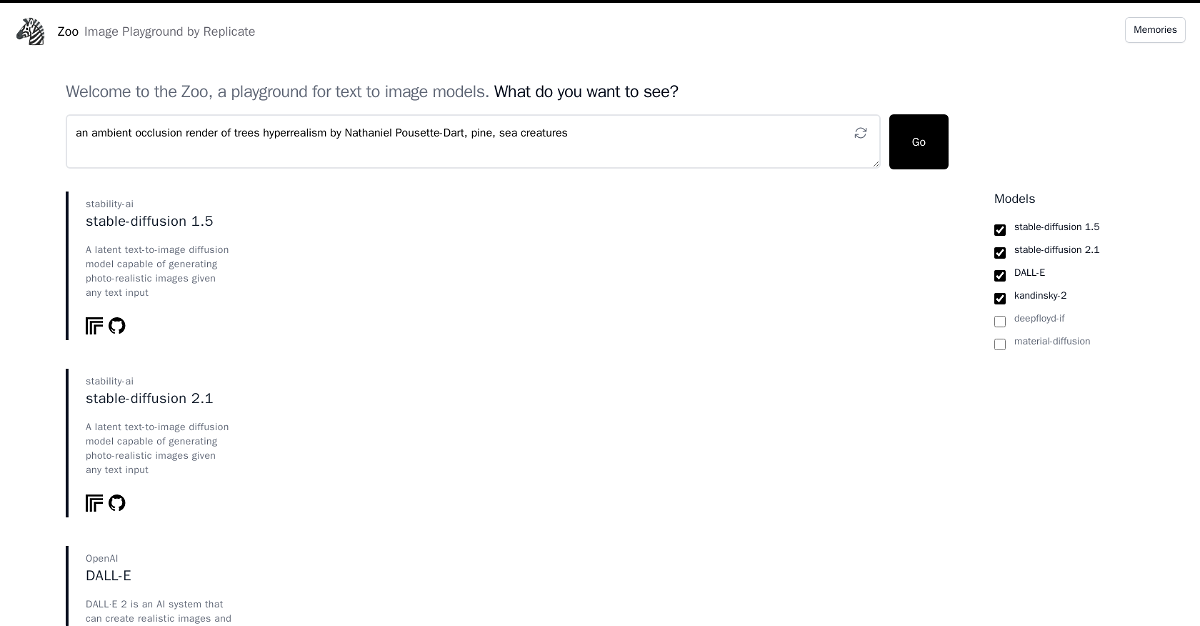Open the Memories button
This screenshot has height=626, width=1200.
pyautogui.click(x=1155, y=30)
